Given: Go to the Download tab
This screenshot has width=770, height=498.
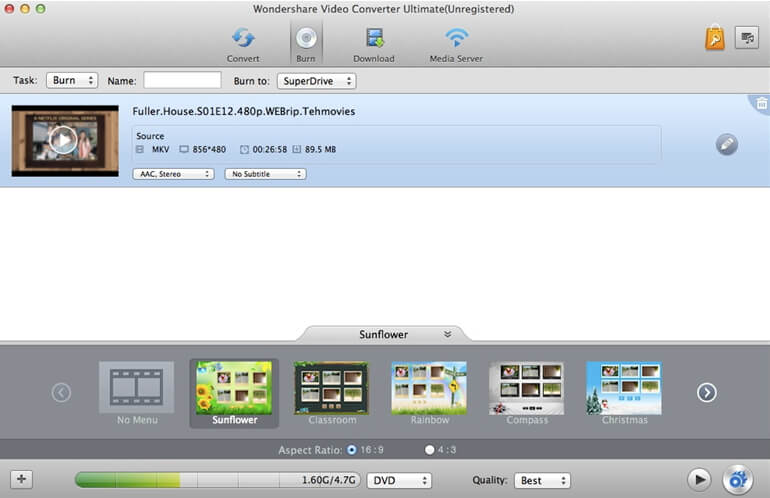Looking at the screenshot, I should point(374,44).
